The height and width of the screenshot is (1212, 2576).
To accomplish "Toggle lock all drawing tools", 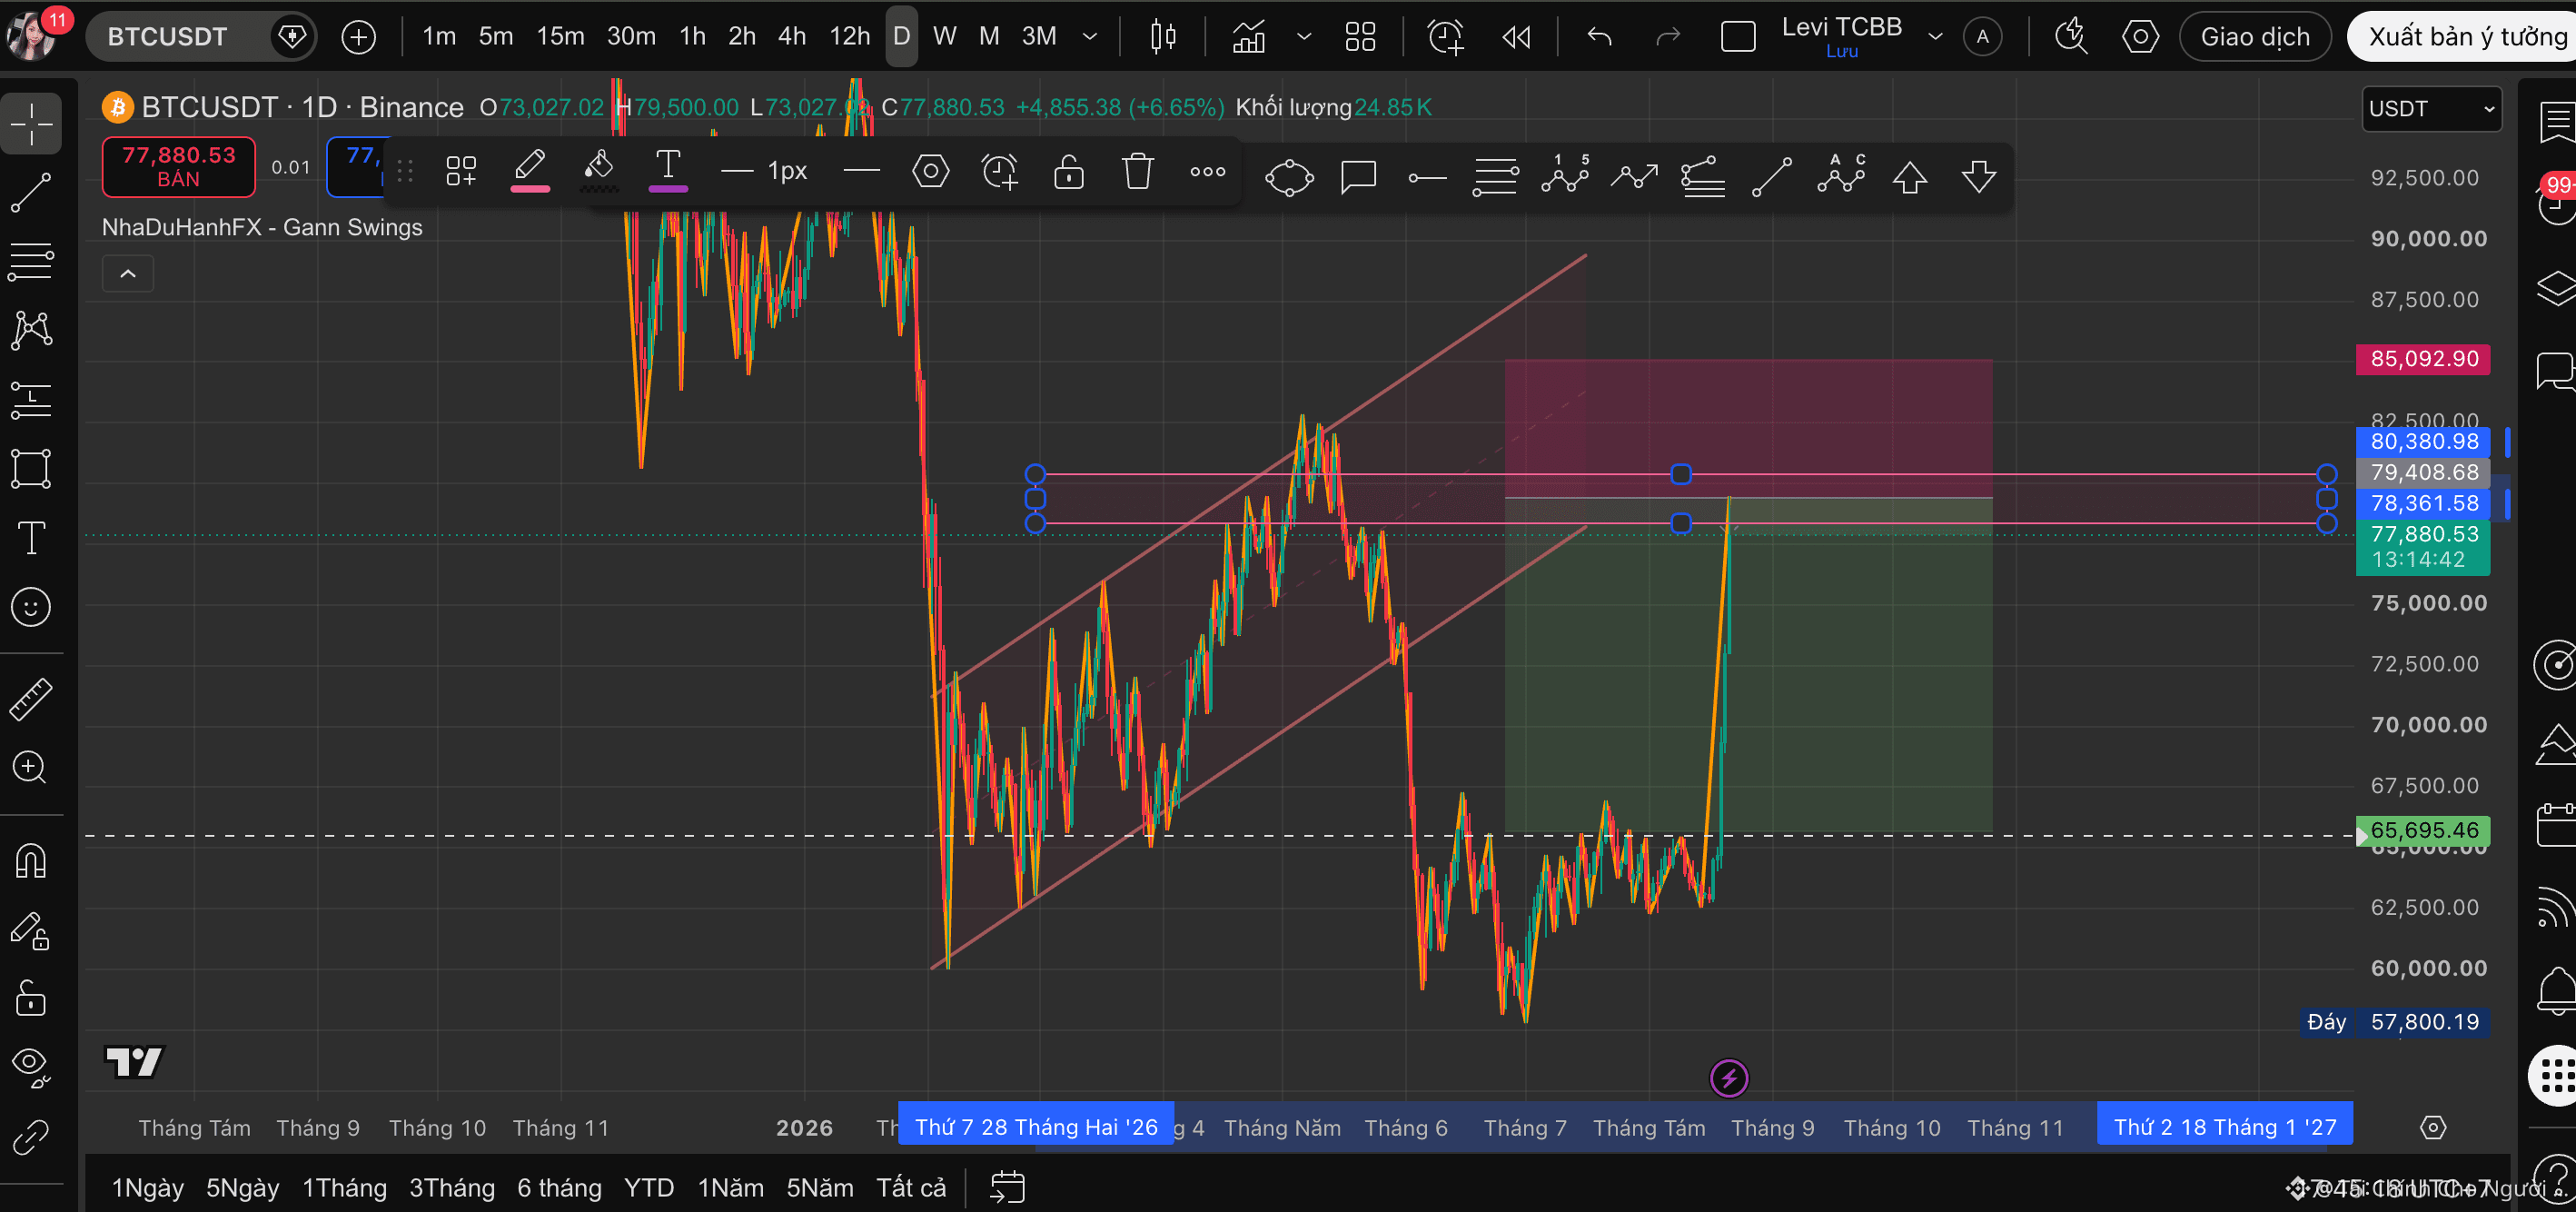I will click(x=31, y=999).
